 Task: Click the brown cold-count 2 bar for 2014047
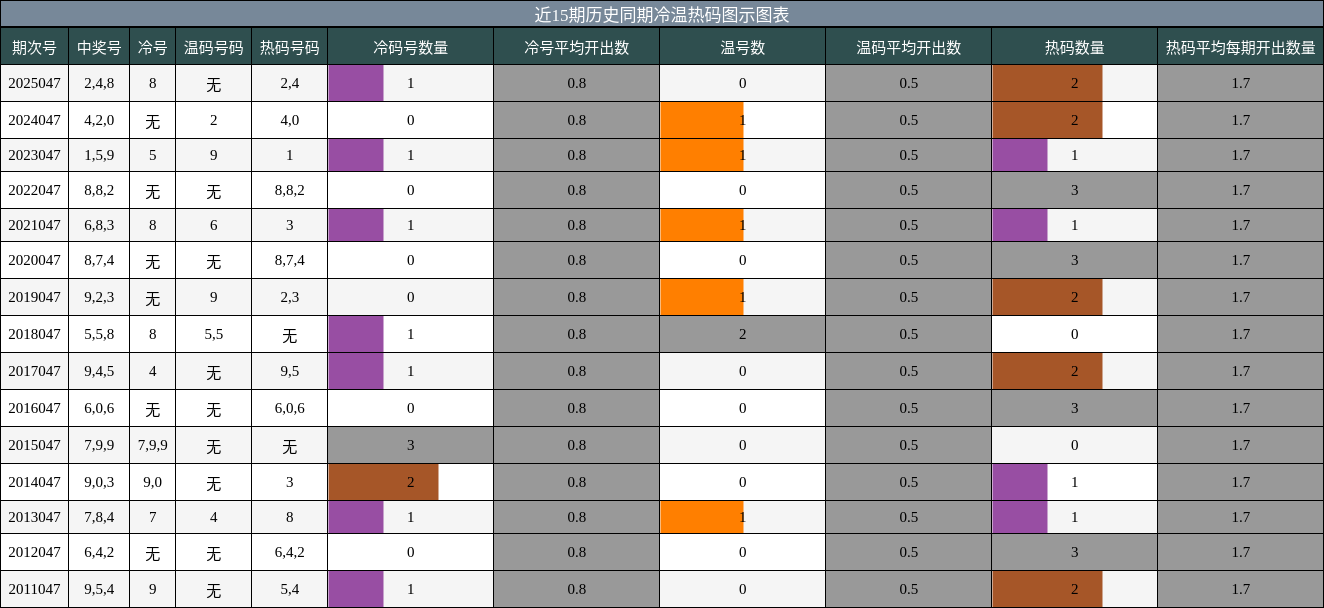click(383, 481)
